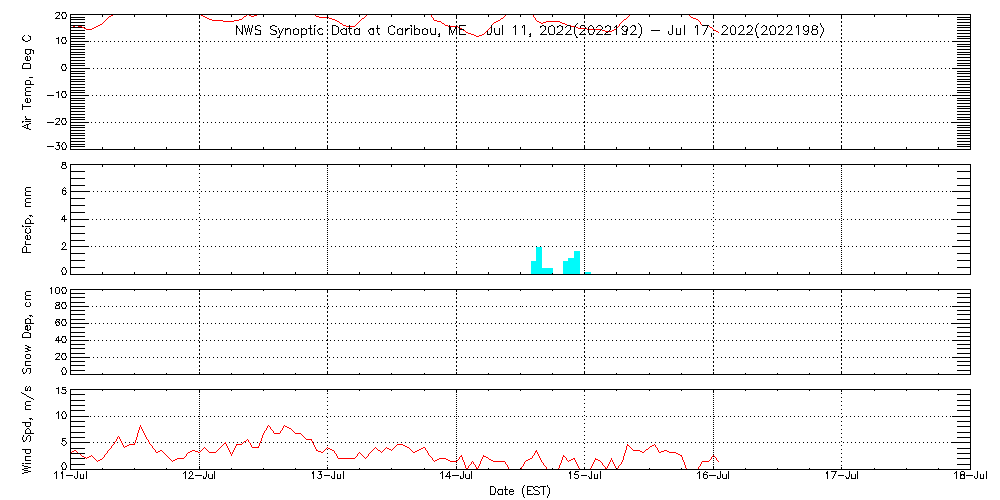Click the 17-Jul date tick label
This screenshot has width=1000, height=500.
(x=842, y=478)
